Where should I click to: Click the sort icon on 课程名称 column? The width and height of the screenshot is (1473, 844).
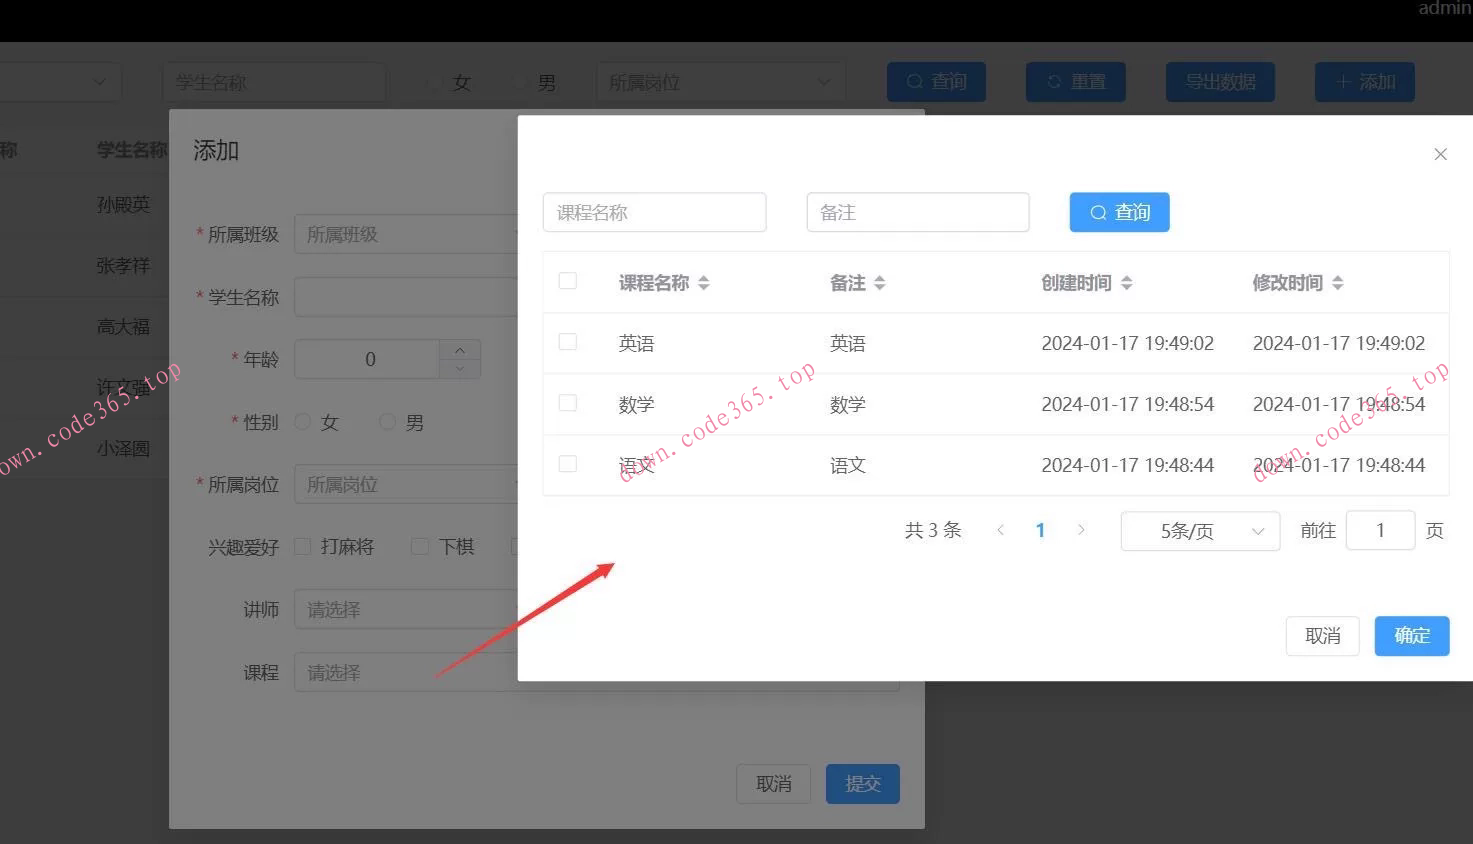(704, 282)
